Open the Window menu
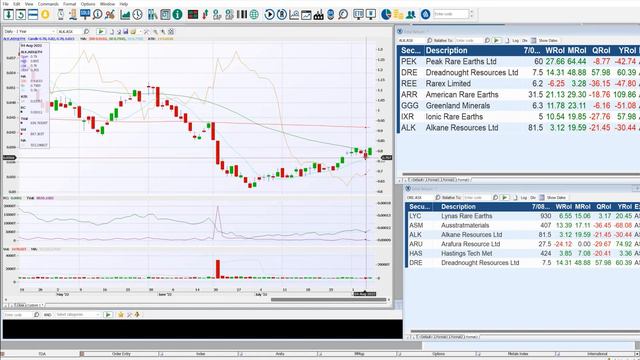The image size is (640, 360). (107, 4)
